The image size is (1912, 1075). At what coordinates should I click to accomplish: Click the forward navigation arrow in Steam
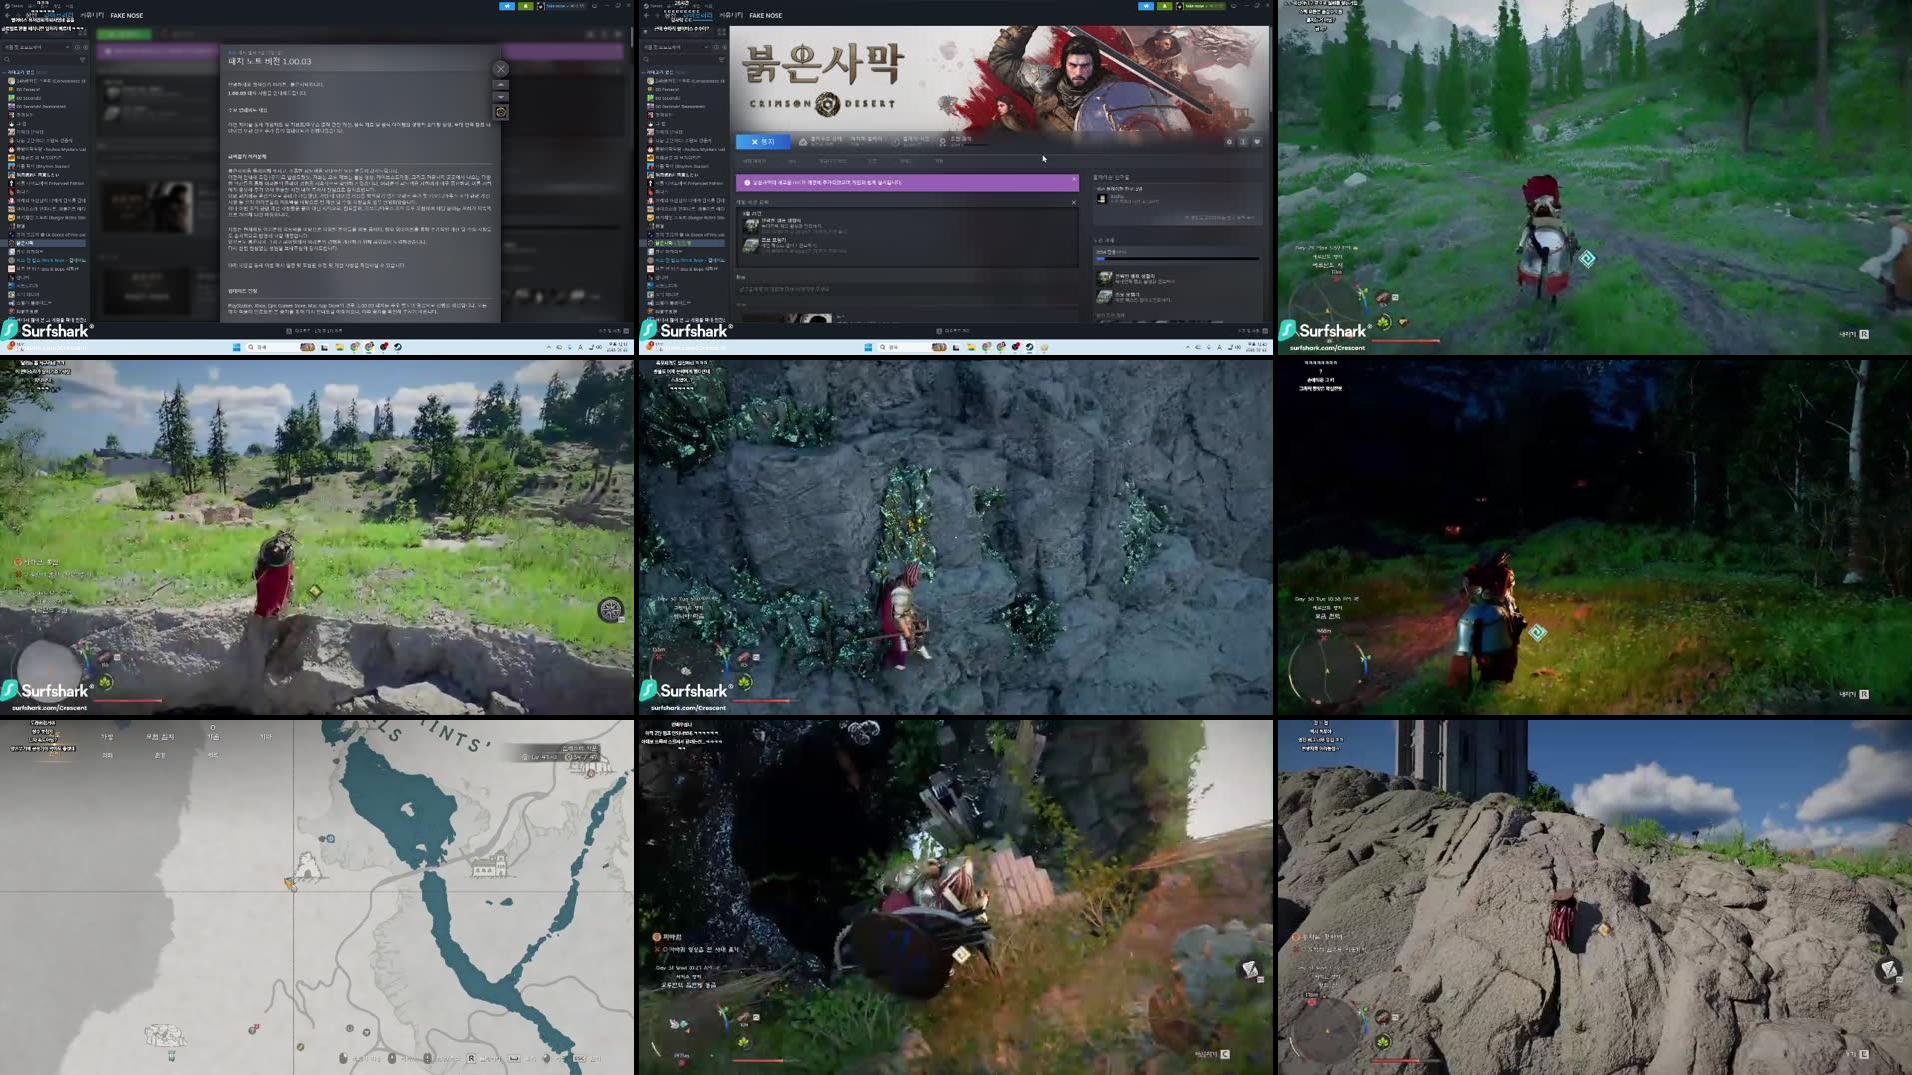coord(655,15)
